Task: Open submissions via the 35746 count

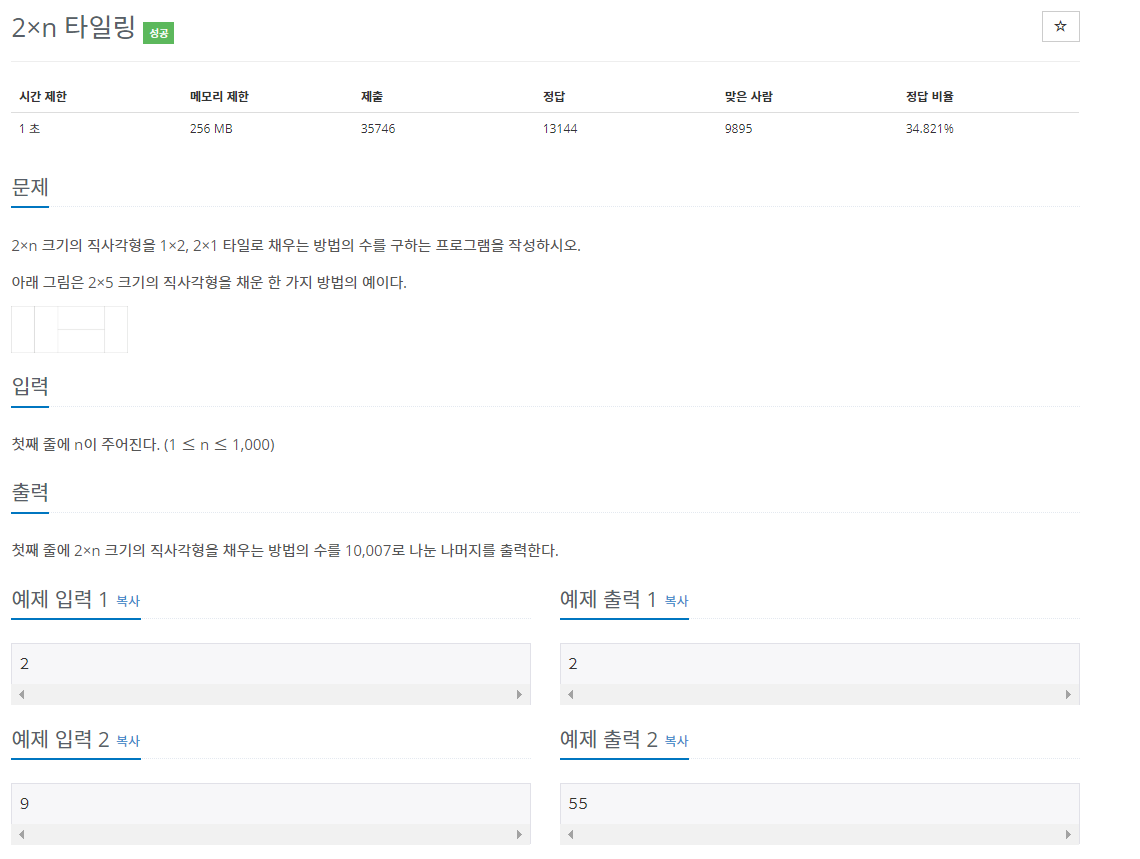Action: pyautogui.click(x=377, y=128)
